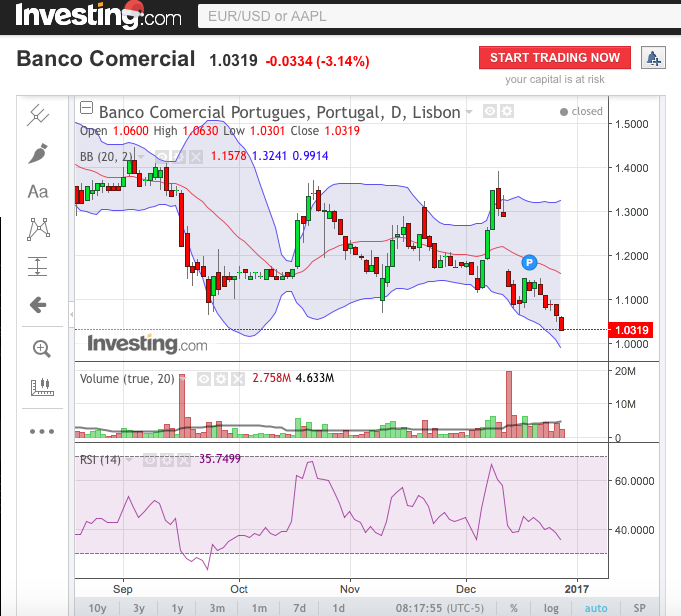Select the 7d time range

[299, 608]
